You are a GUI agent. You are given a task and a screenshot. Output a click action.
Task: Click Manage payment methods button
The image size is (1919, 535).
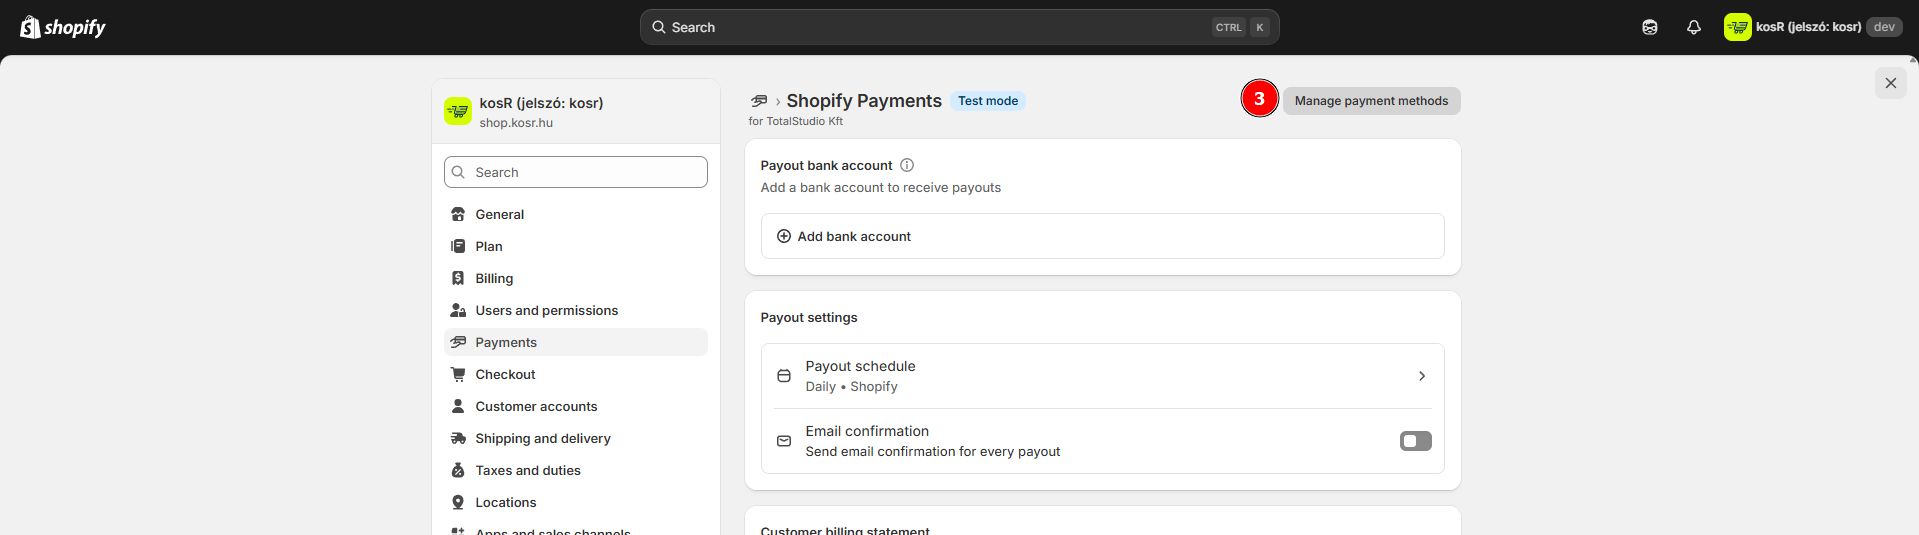1371,101
